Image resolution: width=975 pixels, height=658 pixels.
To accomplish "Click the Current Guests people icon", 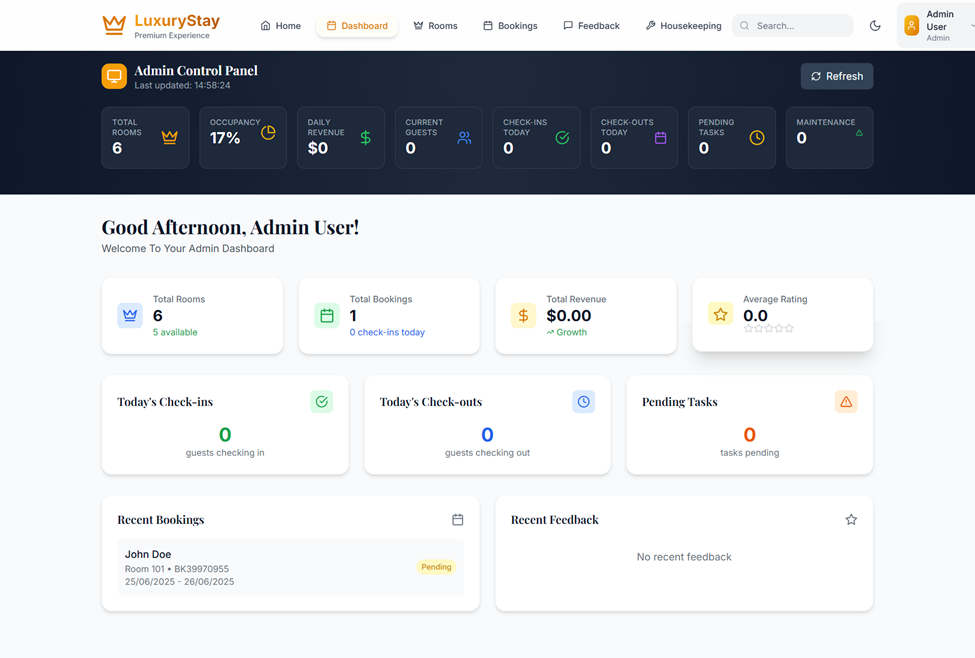I will (x=464, y=138).
